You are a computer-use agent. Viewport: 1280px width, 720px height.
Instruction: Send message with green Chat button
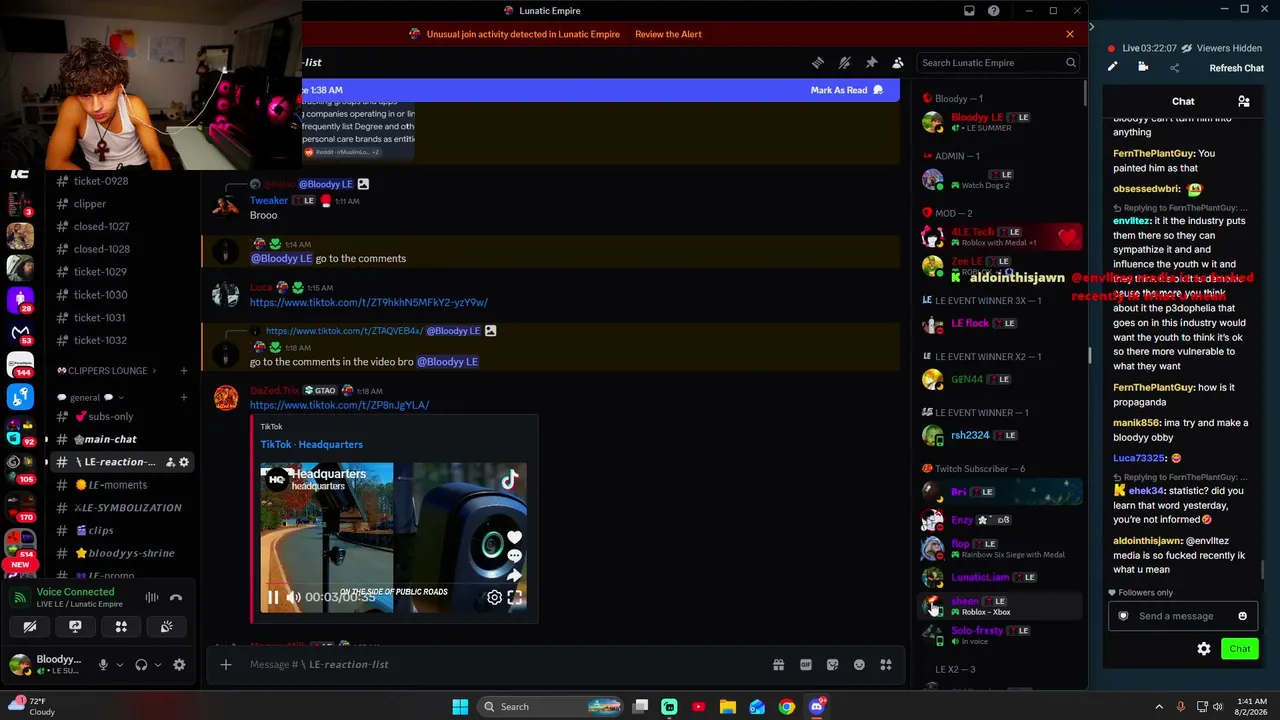1240,649
